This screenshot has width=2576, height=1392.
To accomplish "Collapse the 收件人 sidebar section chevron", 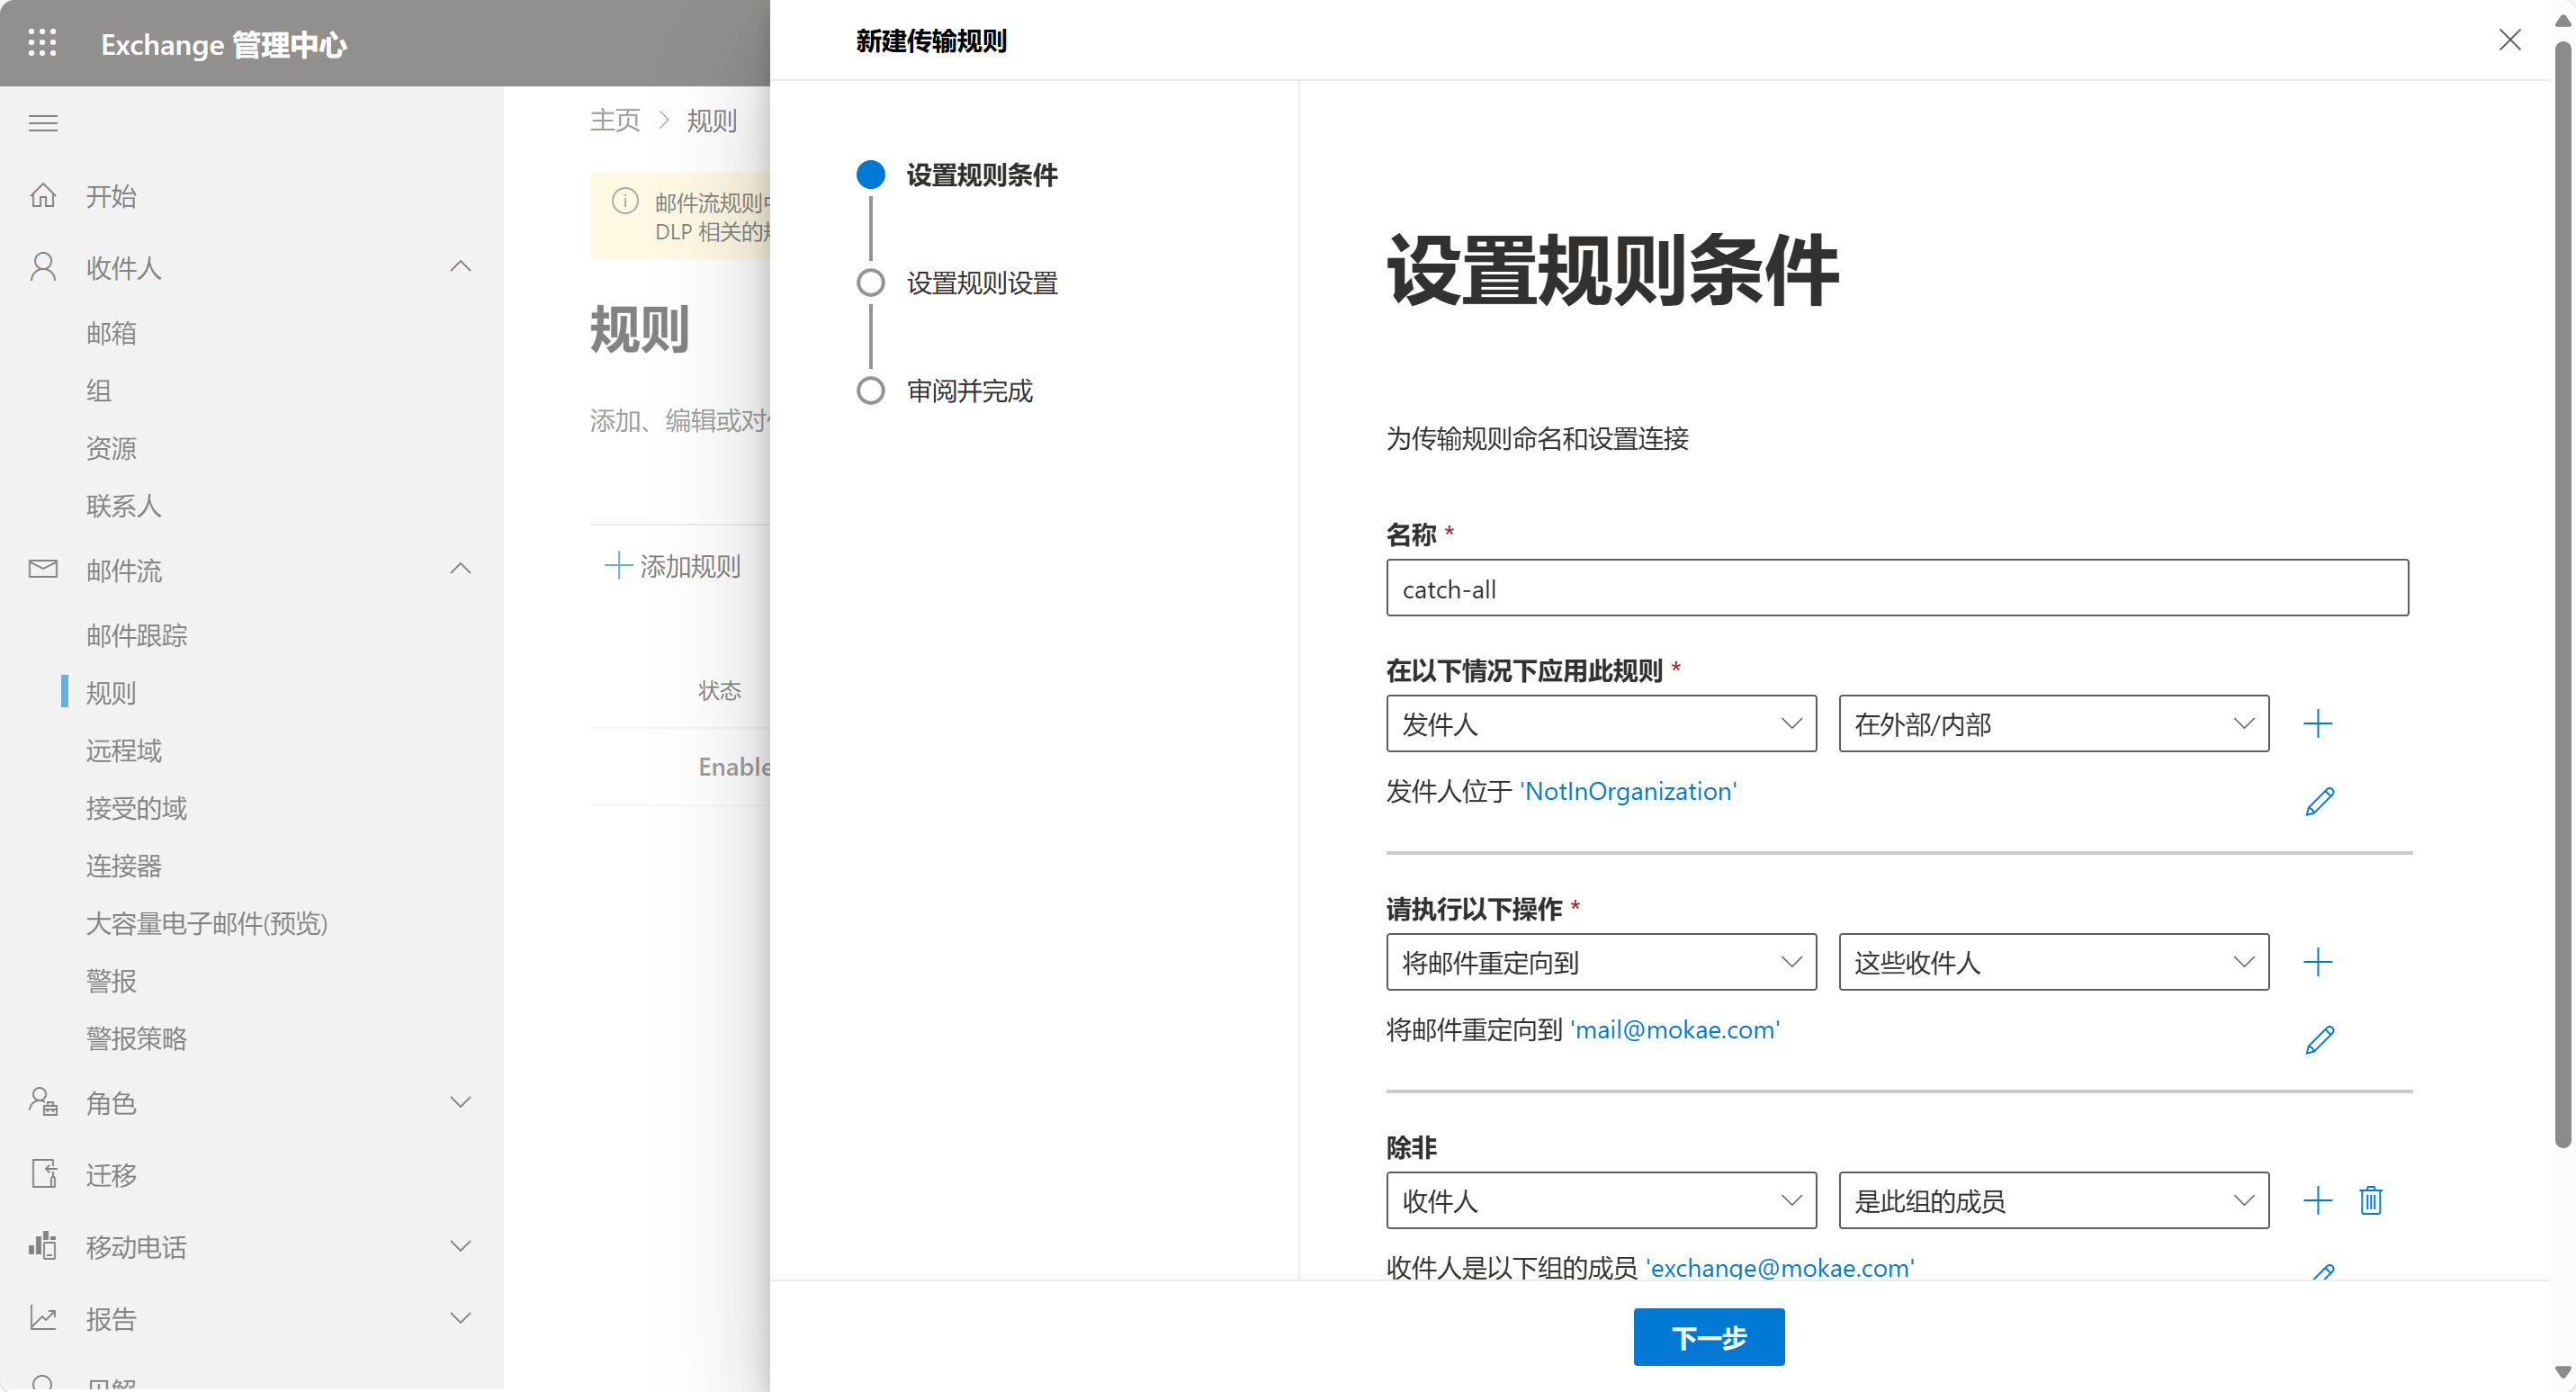I will [x=460, y=266].
